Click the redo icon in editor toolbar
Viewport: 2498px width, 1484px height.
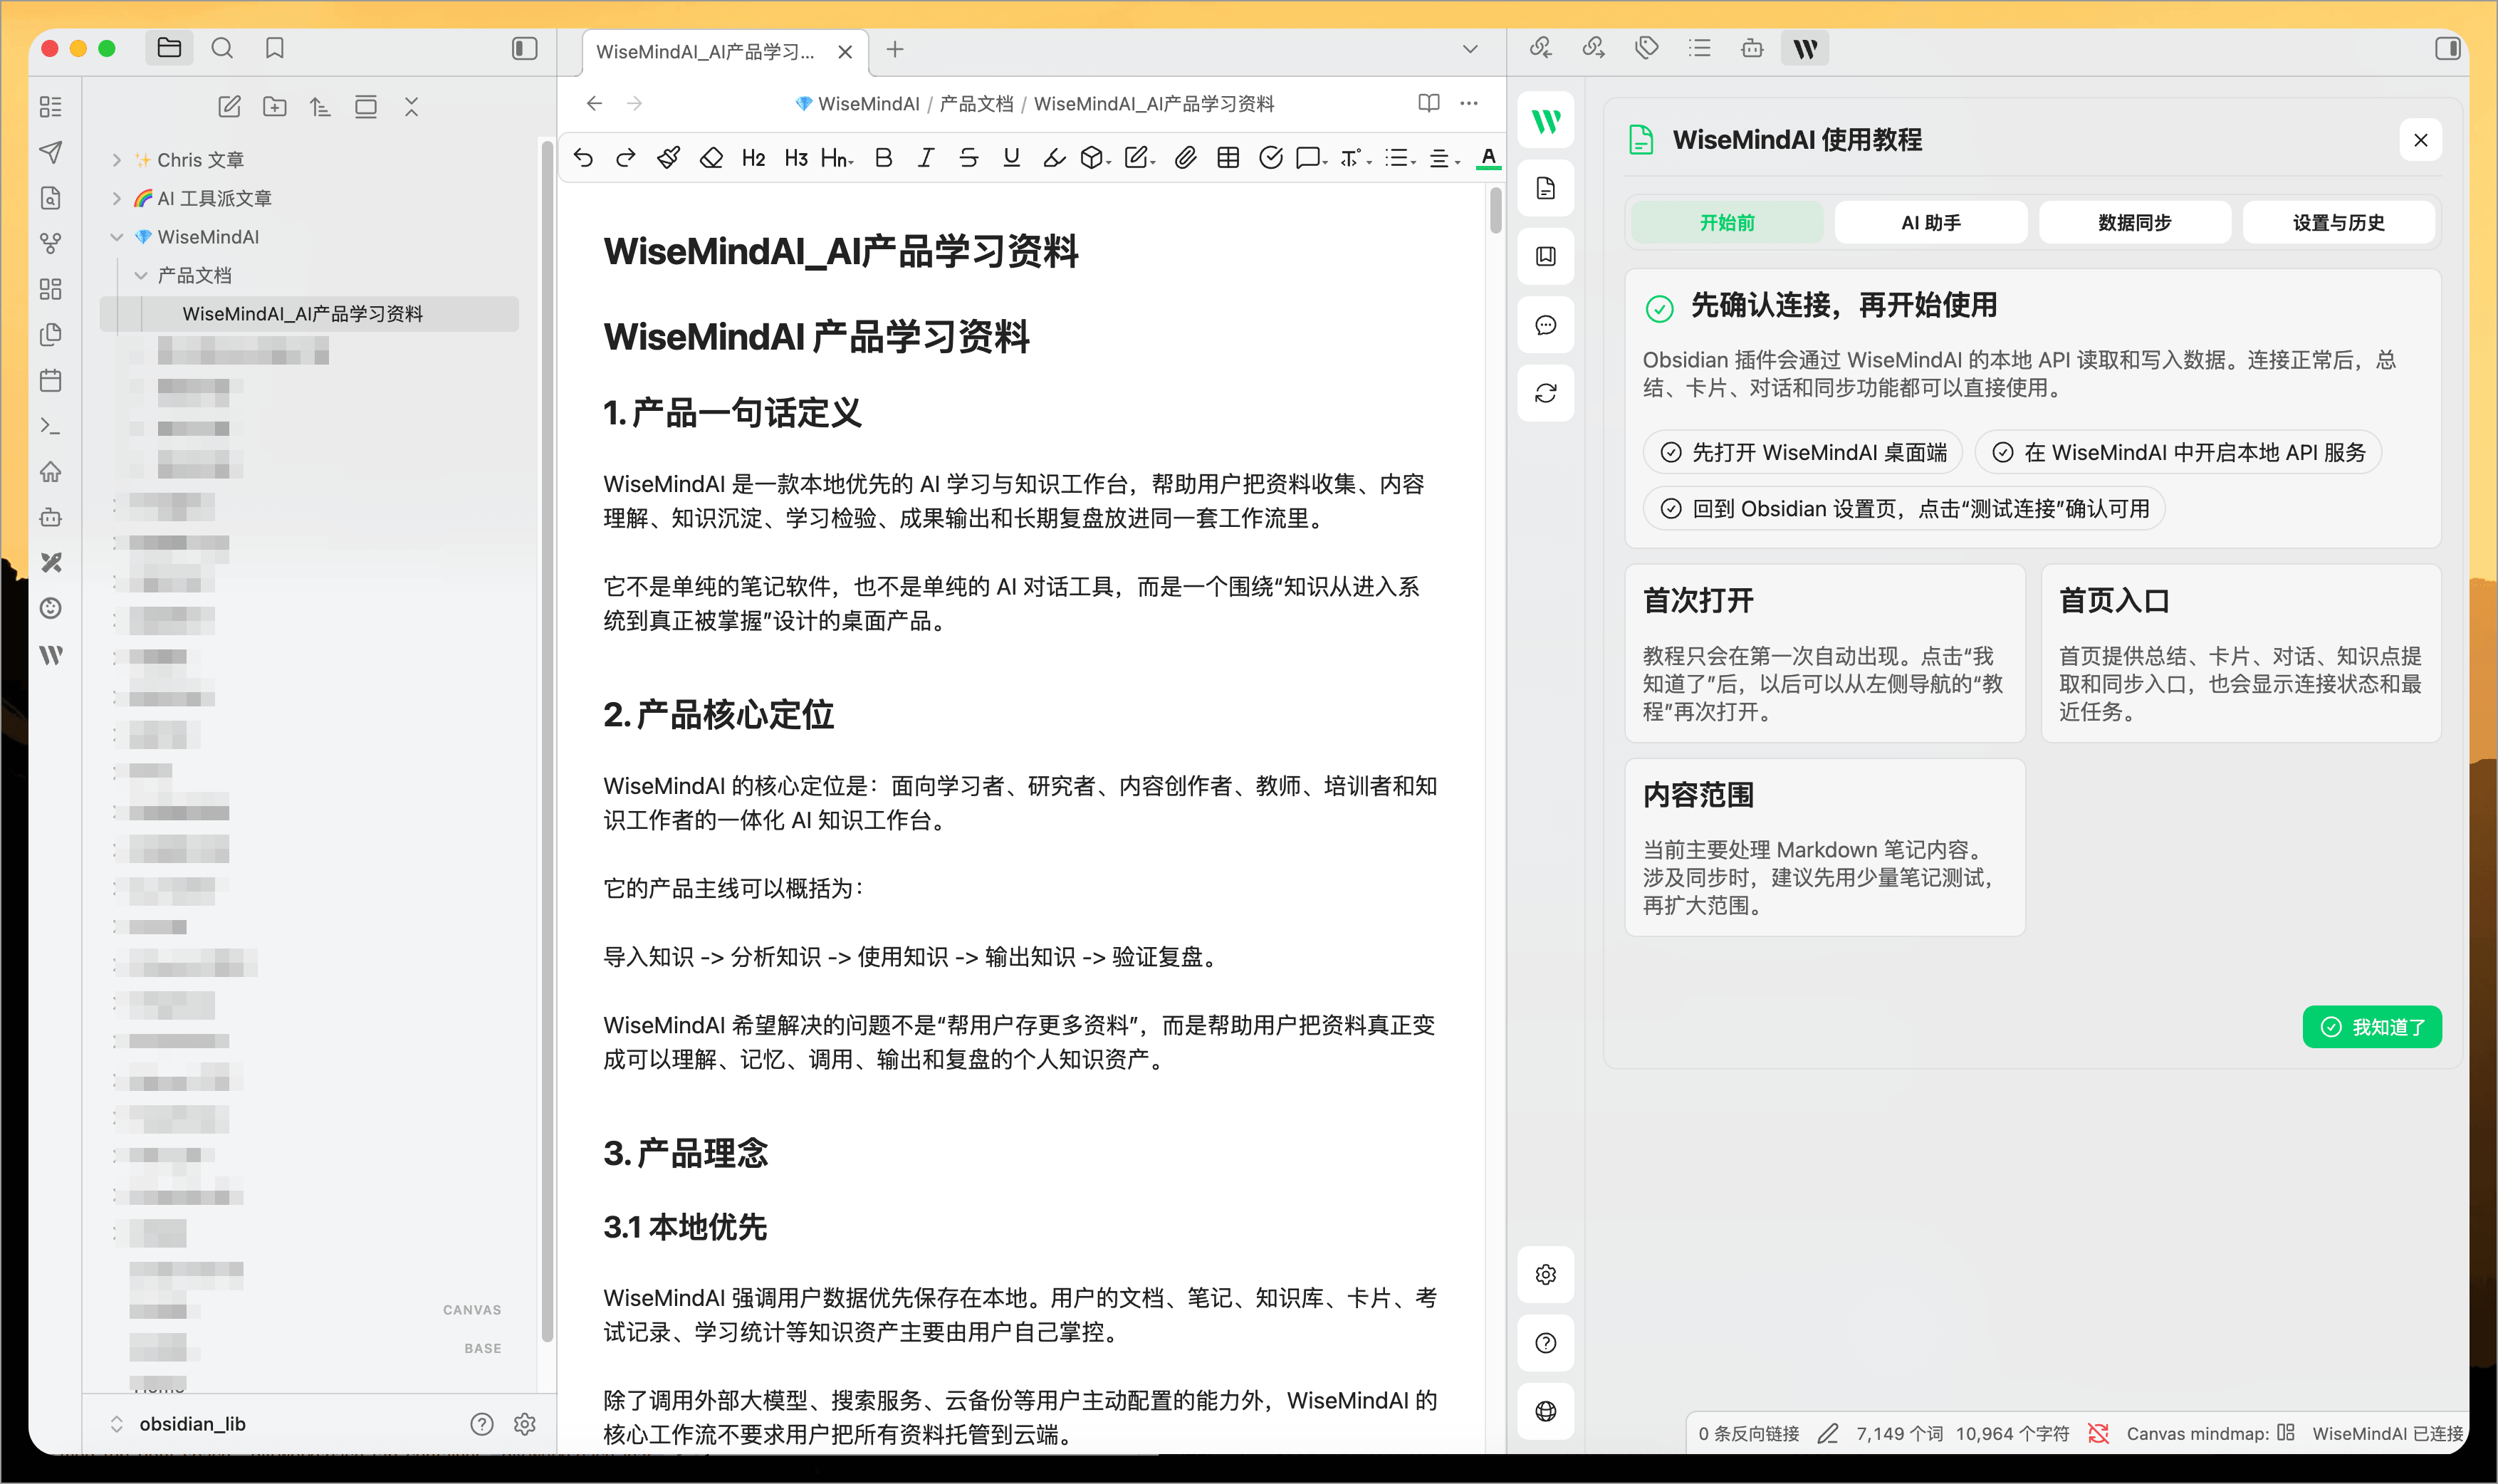[626, 157]
